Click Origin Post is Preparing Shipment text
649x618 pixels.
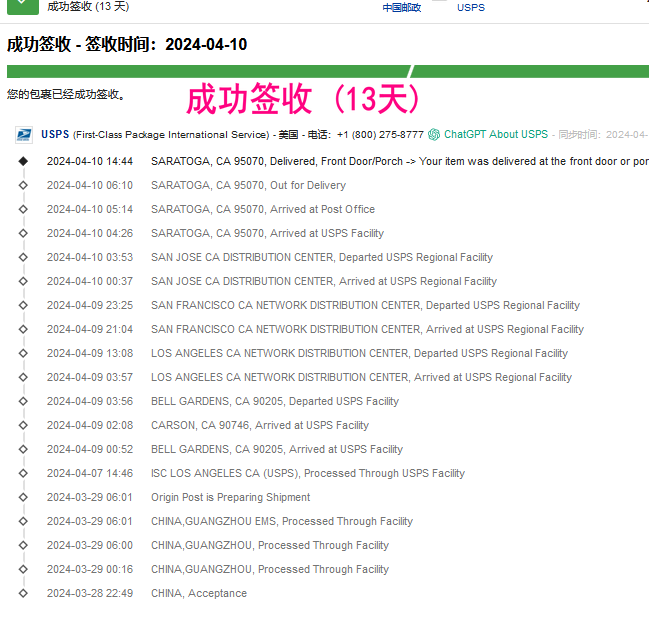tap(231, 498)
